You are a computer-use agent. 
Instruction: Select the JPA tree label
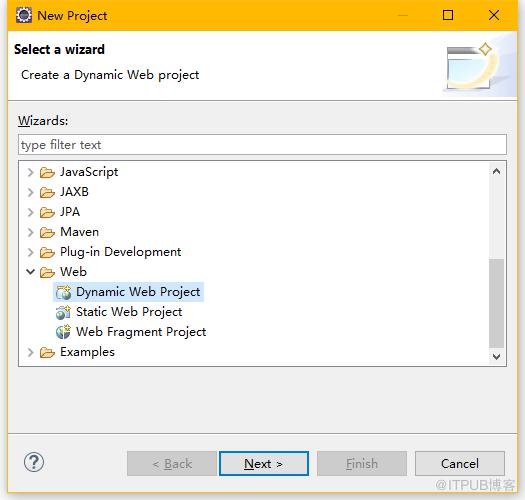tap(70, 212)
